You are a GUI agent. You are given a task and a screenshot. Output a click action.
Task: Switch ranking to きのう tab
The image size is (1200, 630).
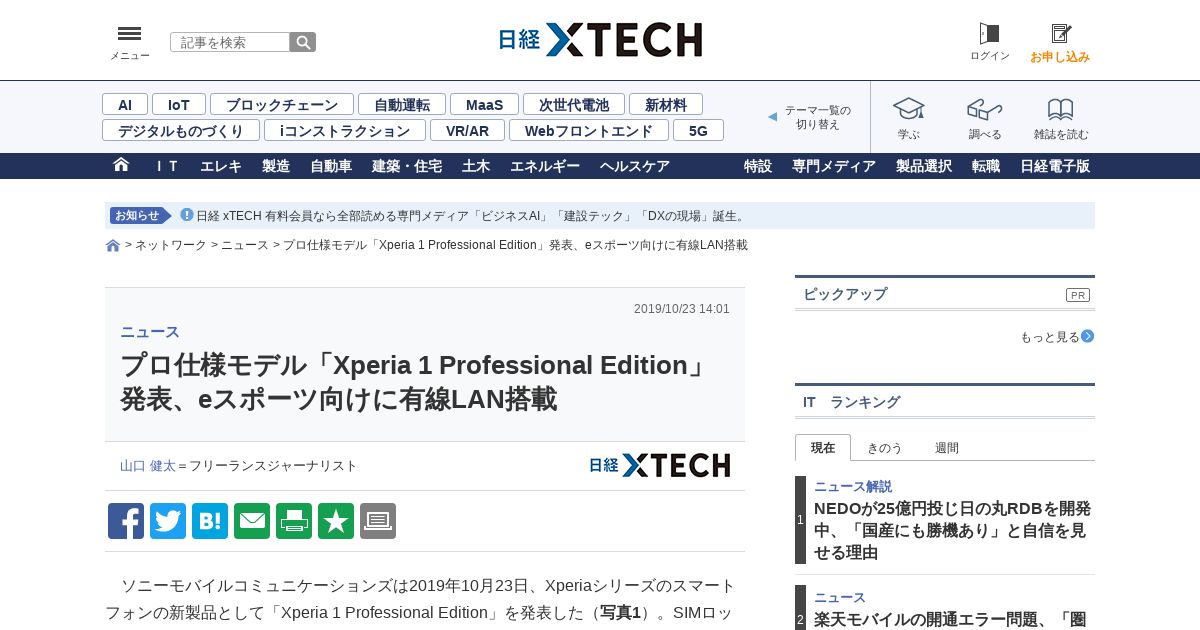[884, 448]
